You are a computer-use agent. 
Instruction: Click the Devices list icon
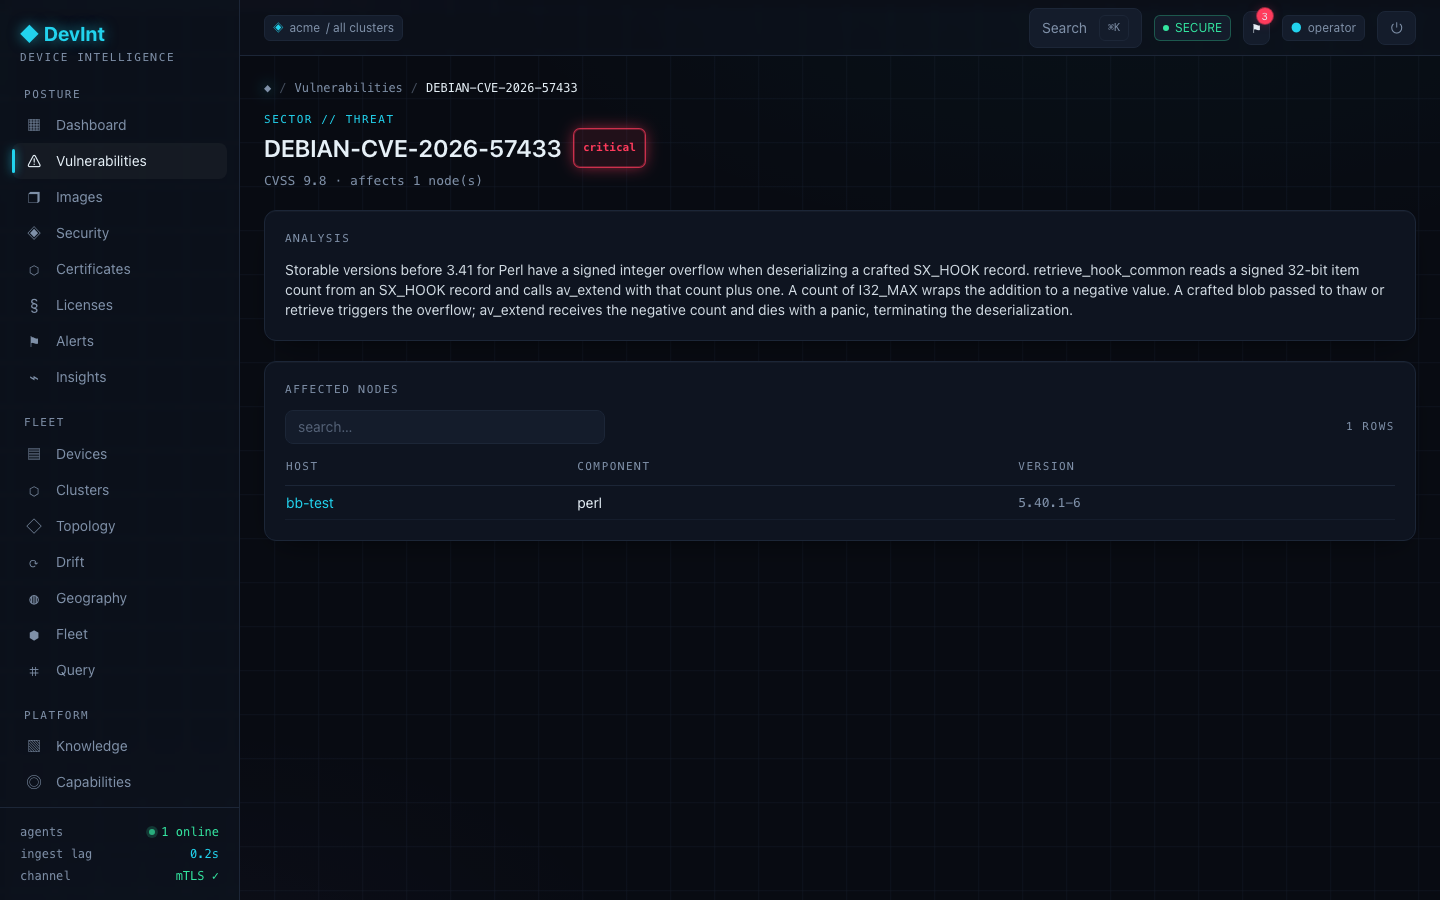[34, 454]
